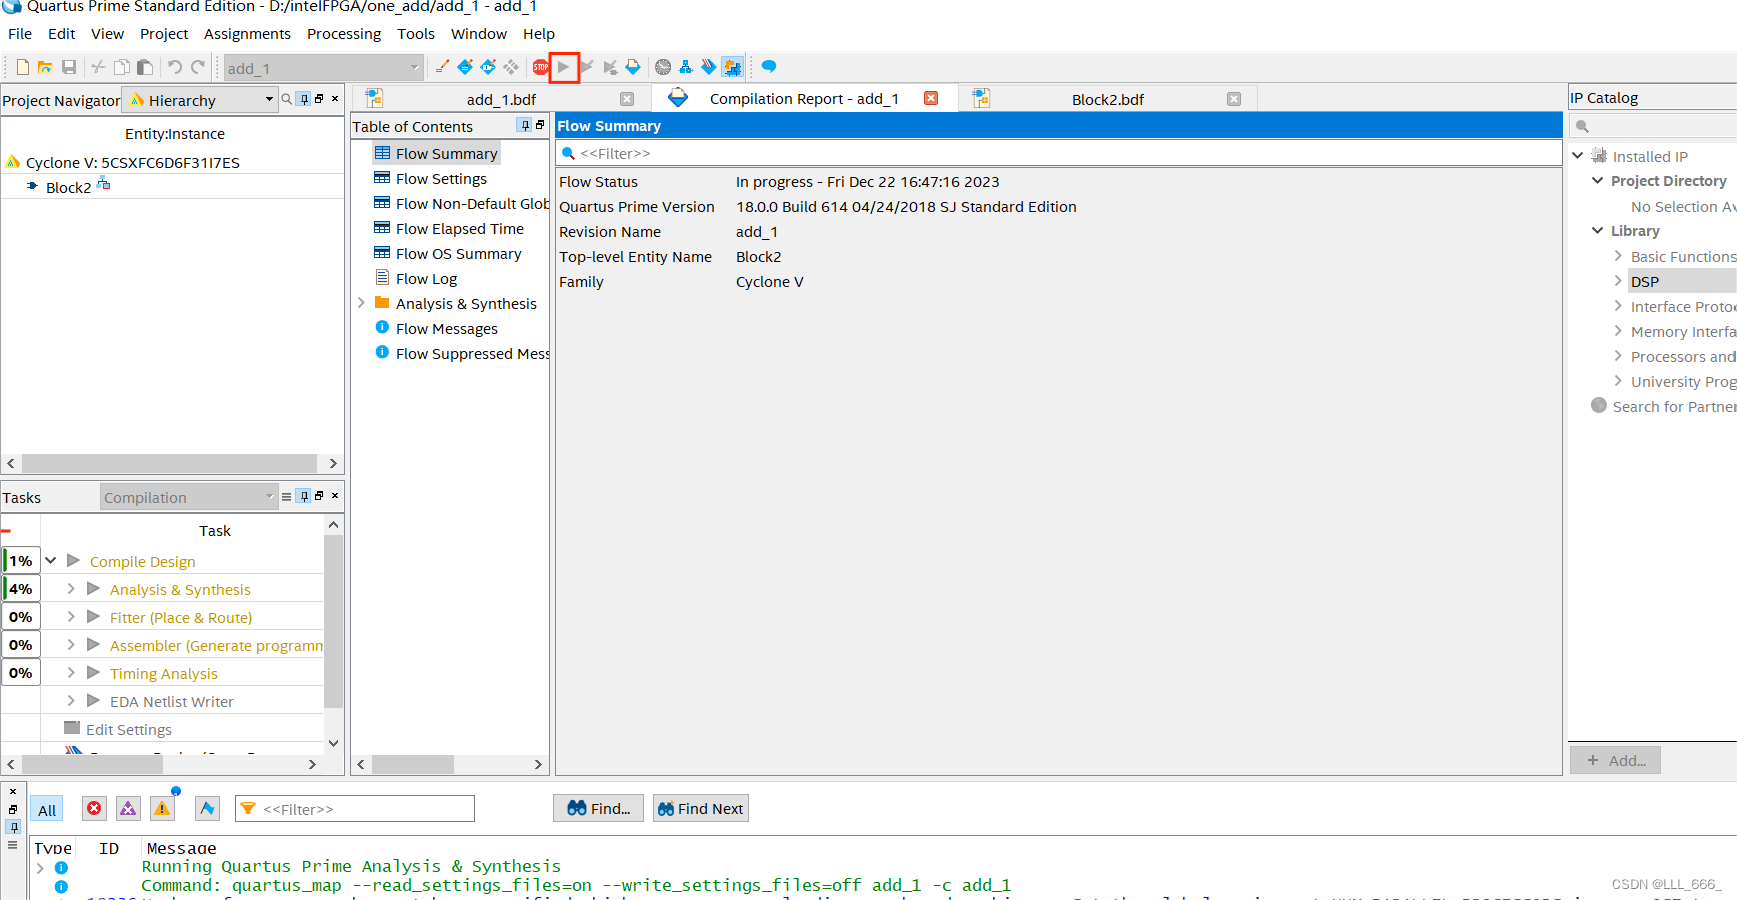The image size is (1737, 900).
Task: Click the Flow Summary filter field
Action: 1059,153
